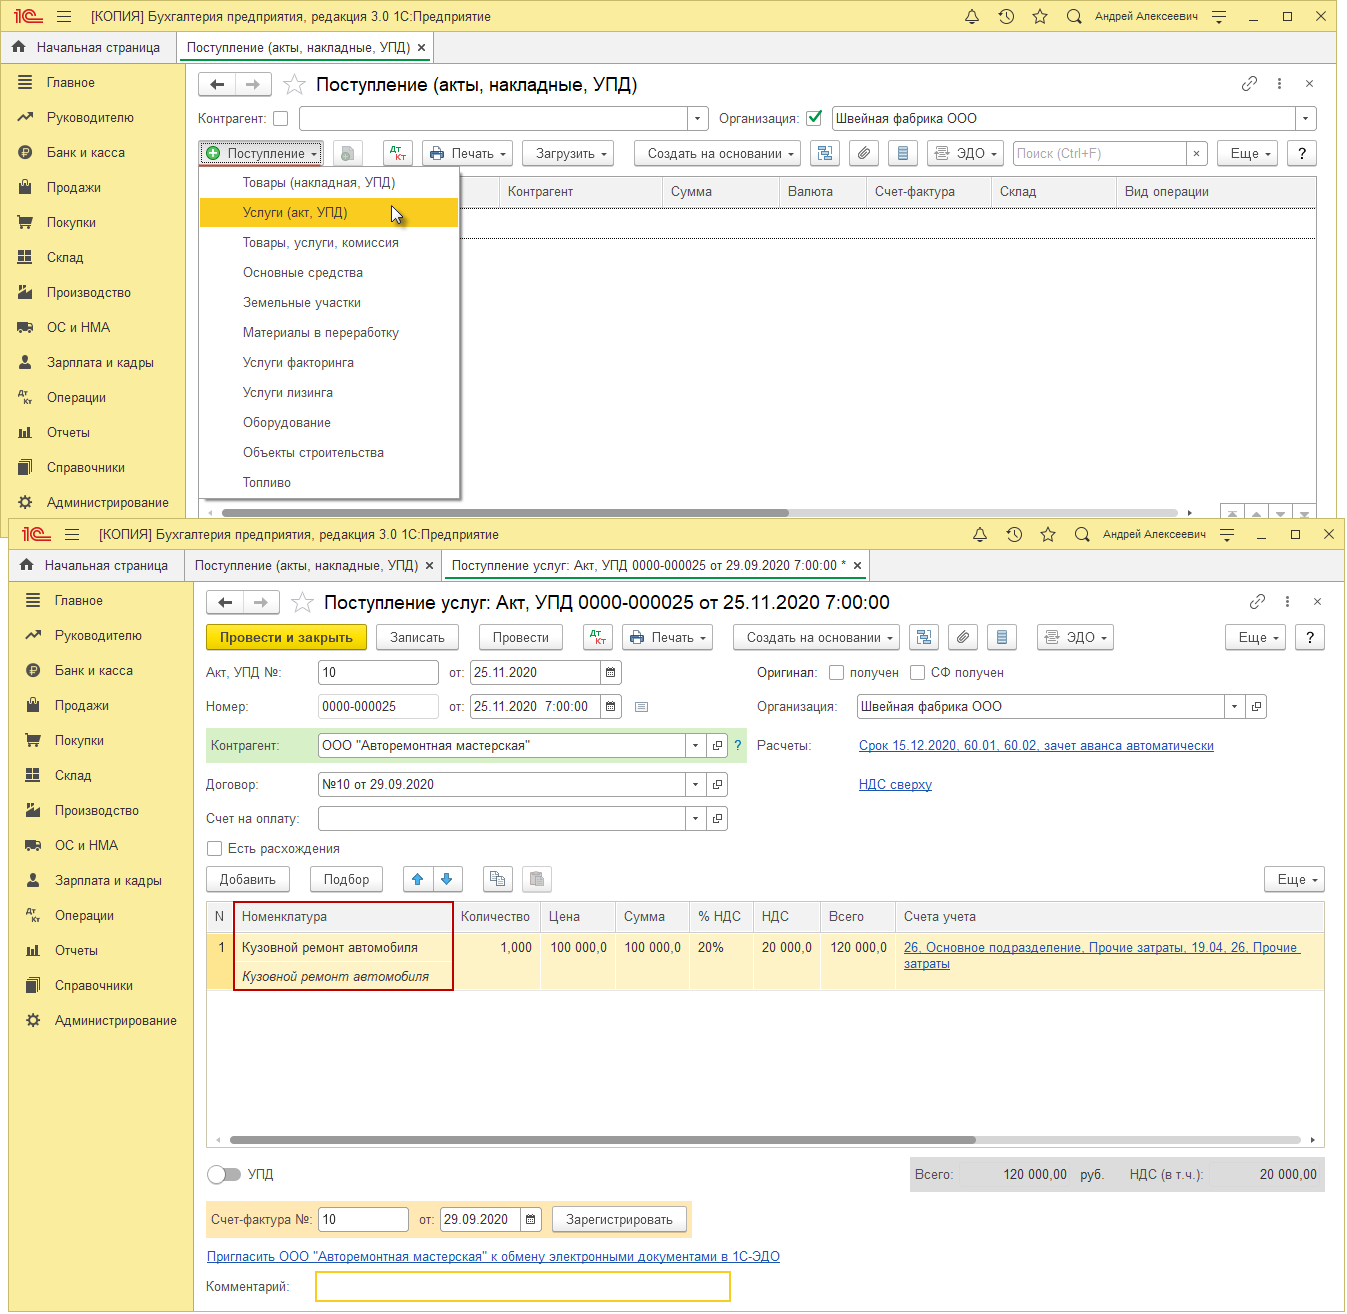This screenshot has height=1314, width=1347.
Task: Click the Подбор button
Action: coord(346,879)
